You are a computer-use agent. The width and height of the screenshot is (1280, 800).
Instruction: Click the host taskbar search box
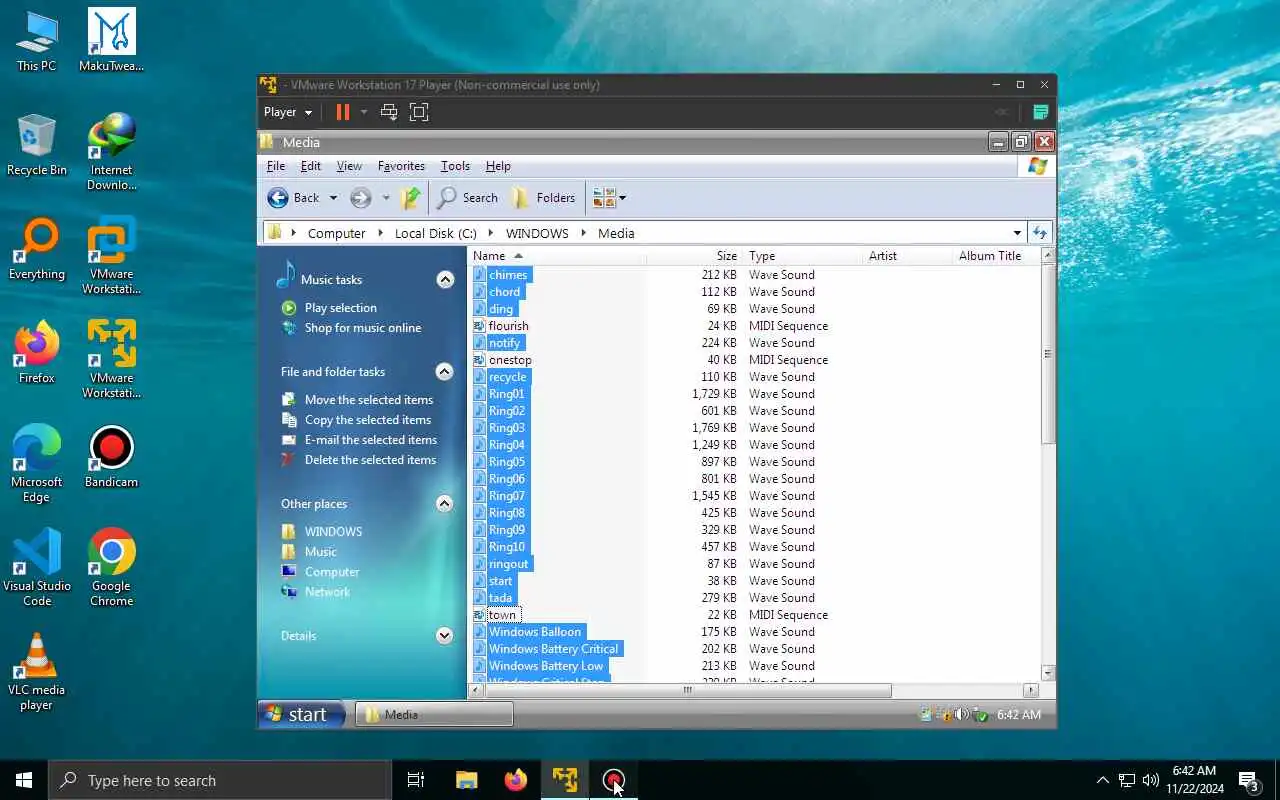[x=220, y=780]
